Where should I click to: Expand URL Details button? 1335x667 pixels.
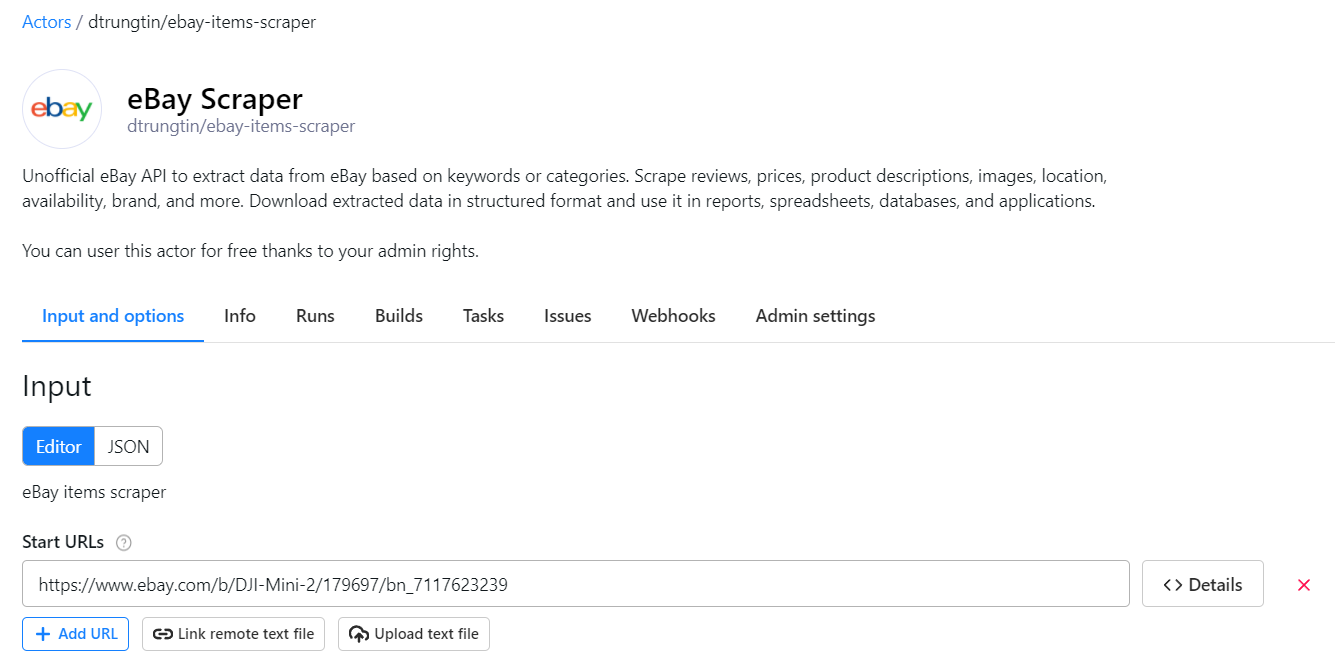[1203, 584]
